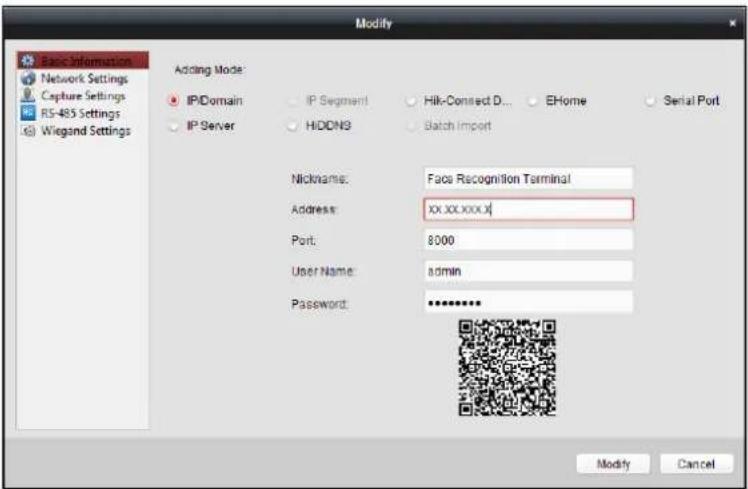The image size is (748, 489).
Task: Click the Port label
Action: tap(303, 240)
